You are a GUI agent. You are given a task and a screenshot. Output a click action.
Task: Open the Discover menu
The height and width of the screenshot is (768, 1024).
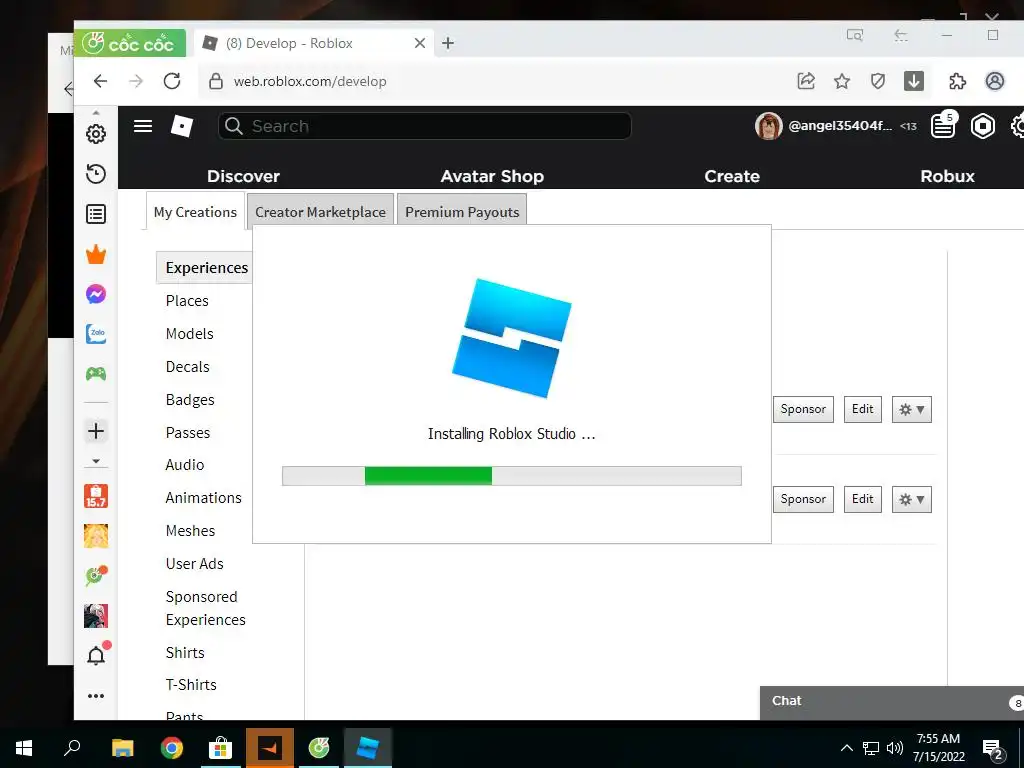point(244,176)
